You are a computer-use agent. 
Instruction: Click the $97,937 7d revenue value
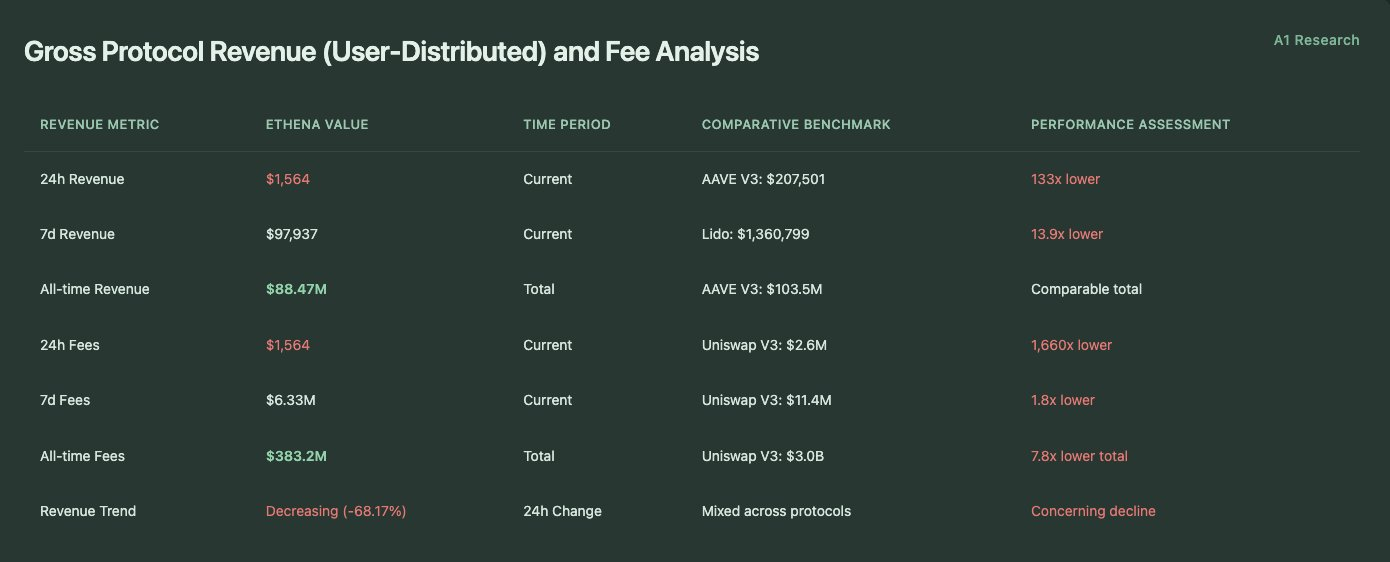coord(292,234)
